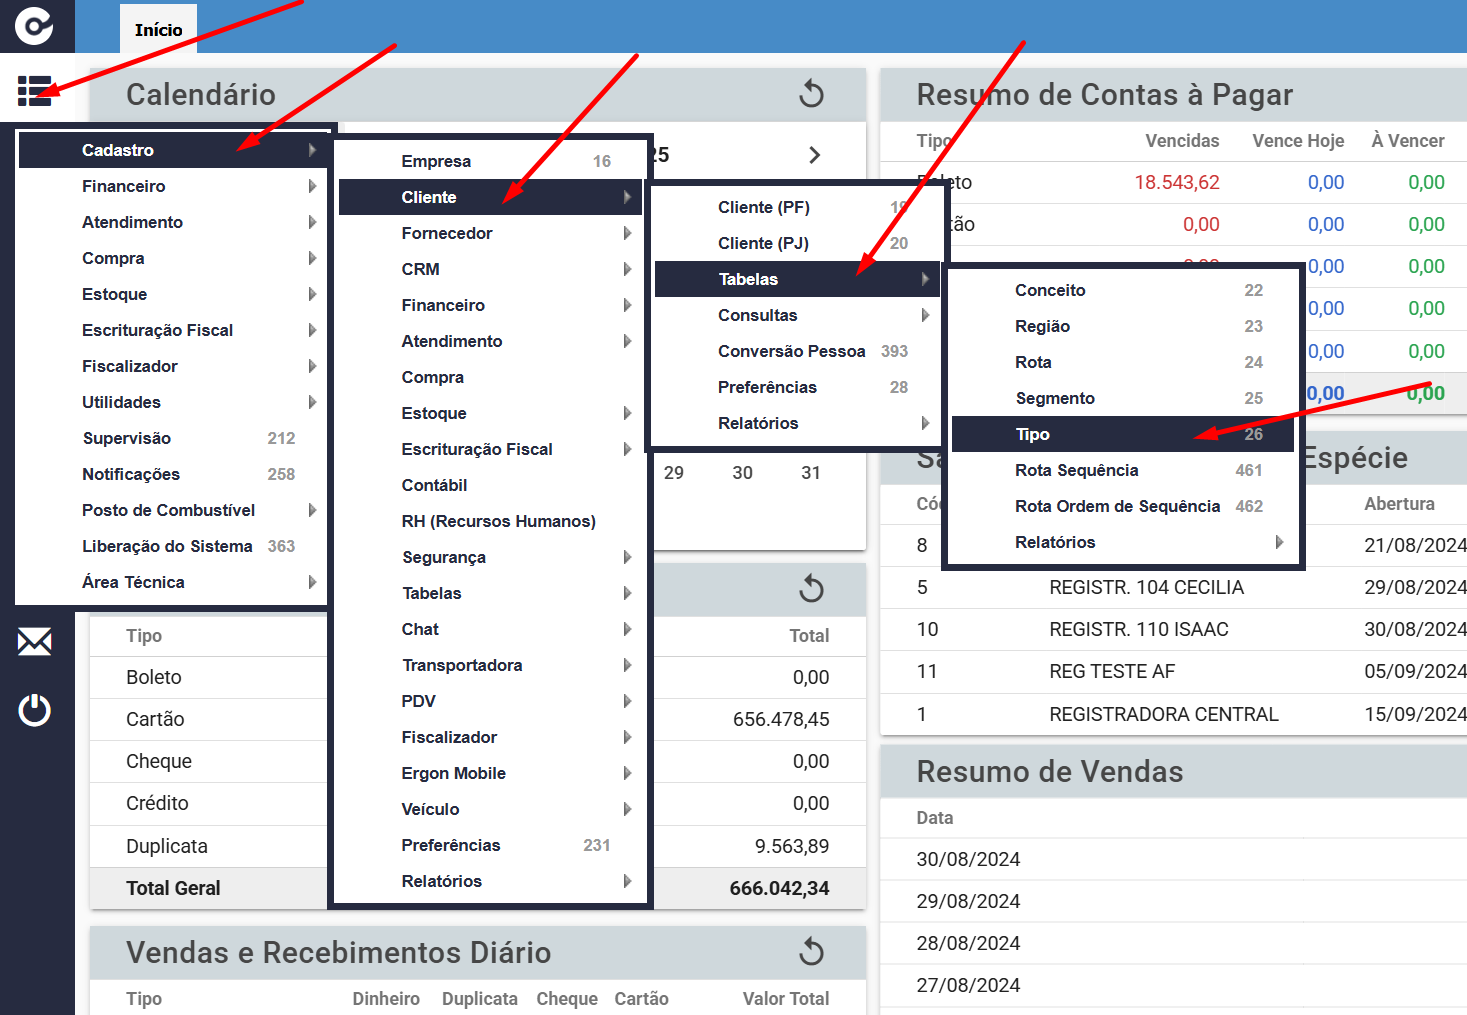Open Rota Sequência 461 entry
The width and height of the screenshot is (1467, 1015).
[1123, 470]
